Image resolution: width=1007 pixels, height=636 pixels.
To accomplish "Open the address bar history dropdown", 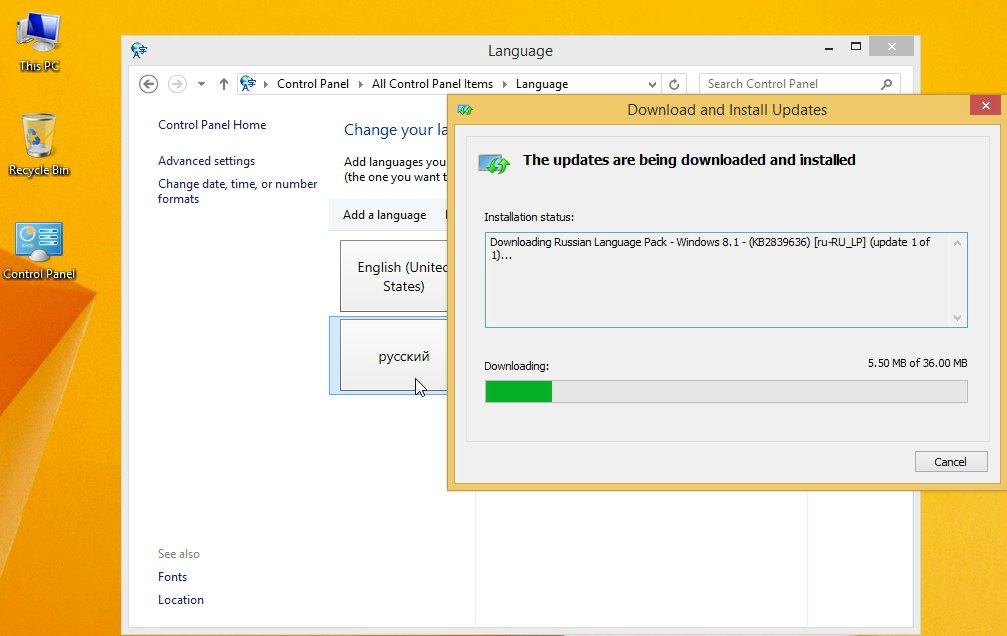I will coord(652,84).
